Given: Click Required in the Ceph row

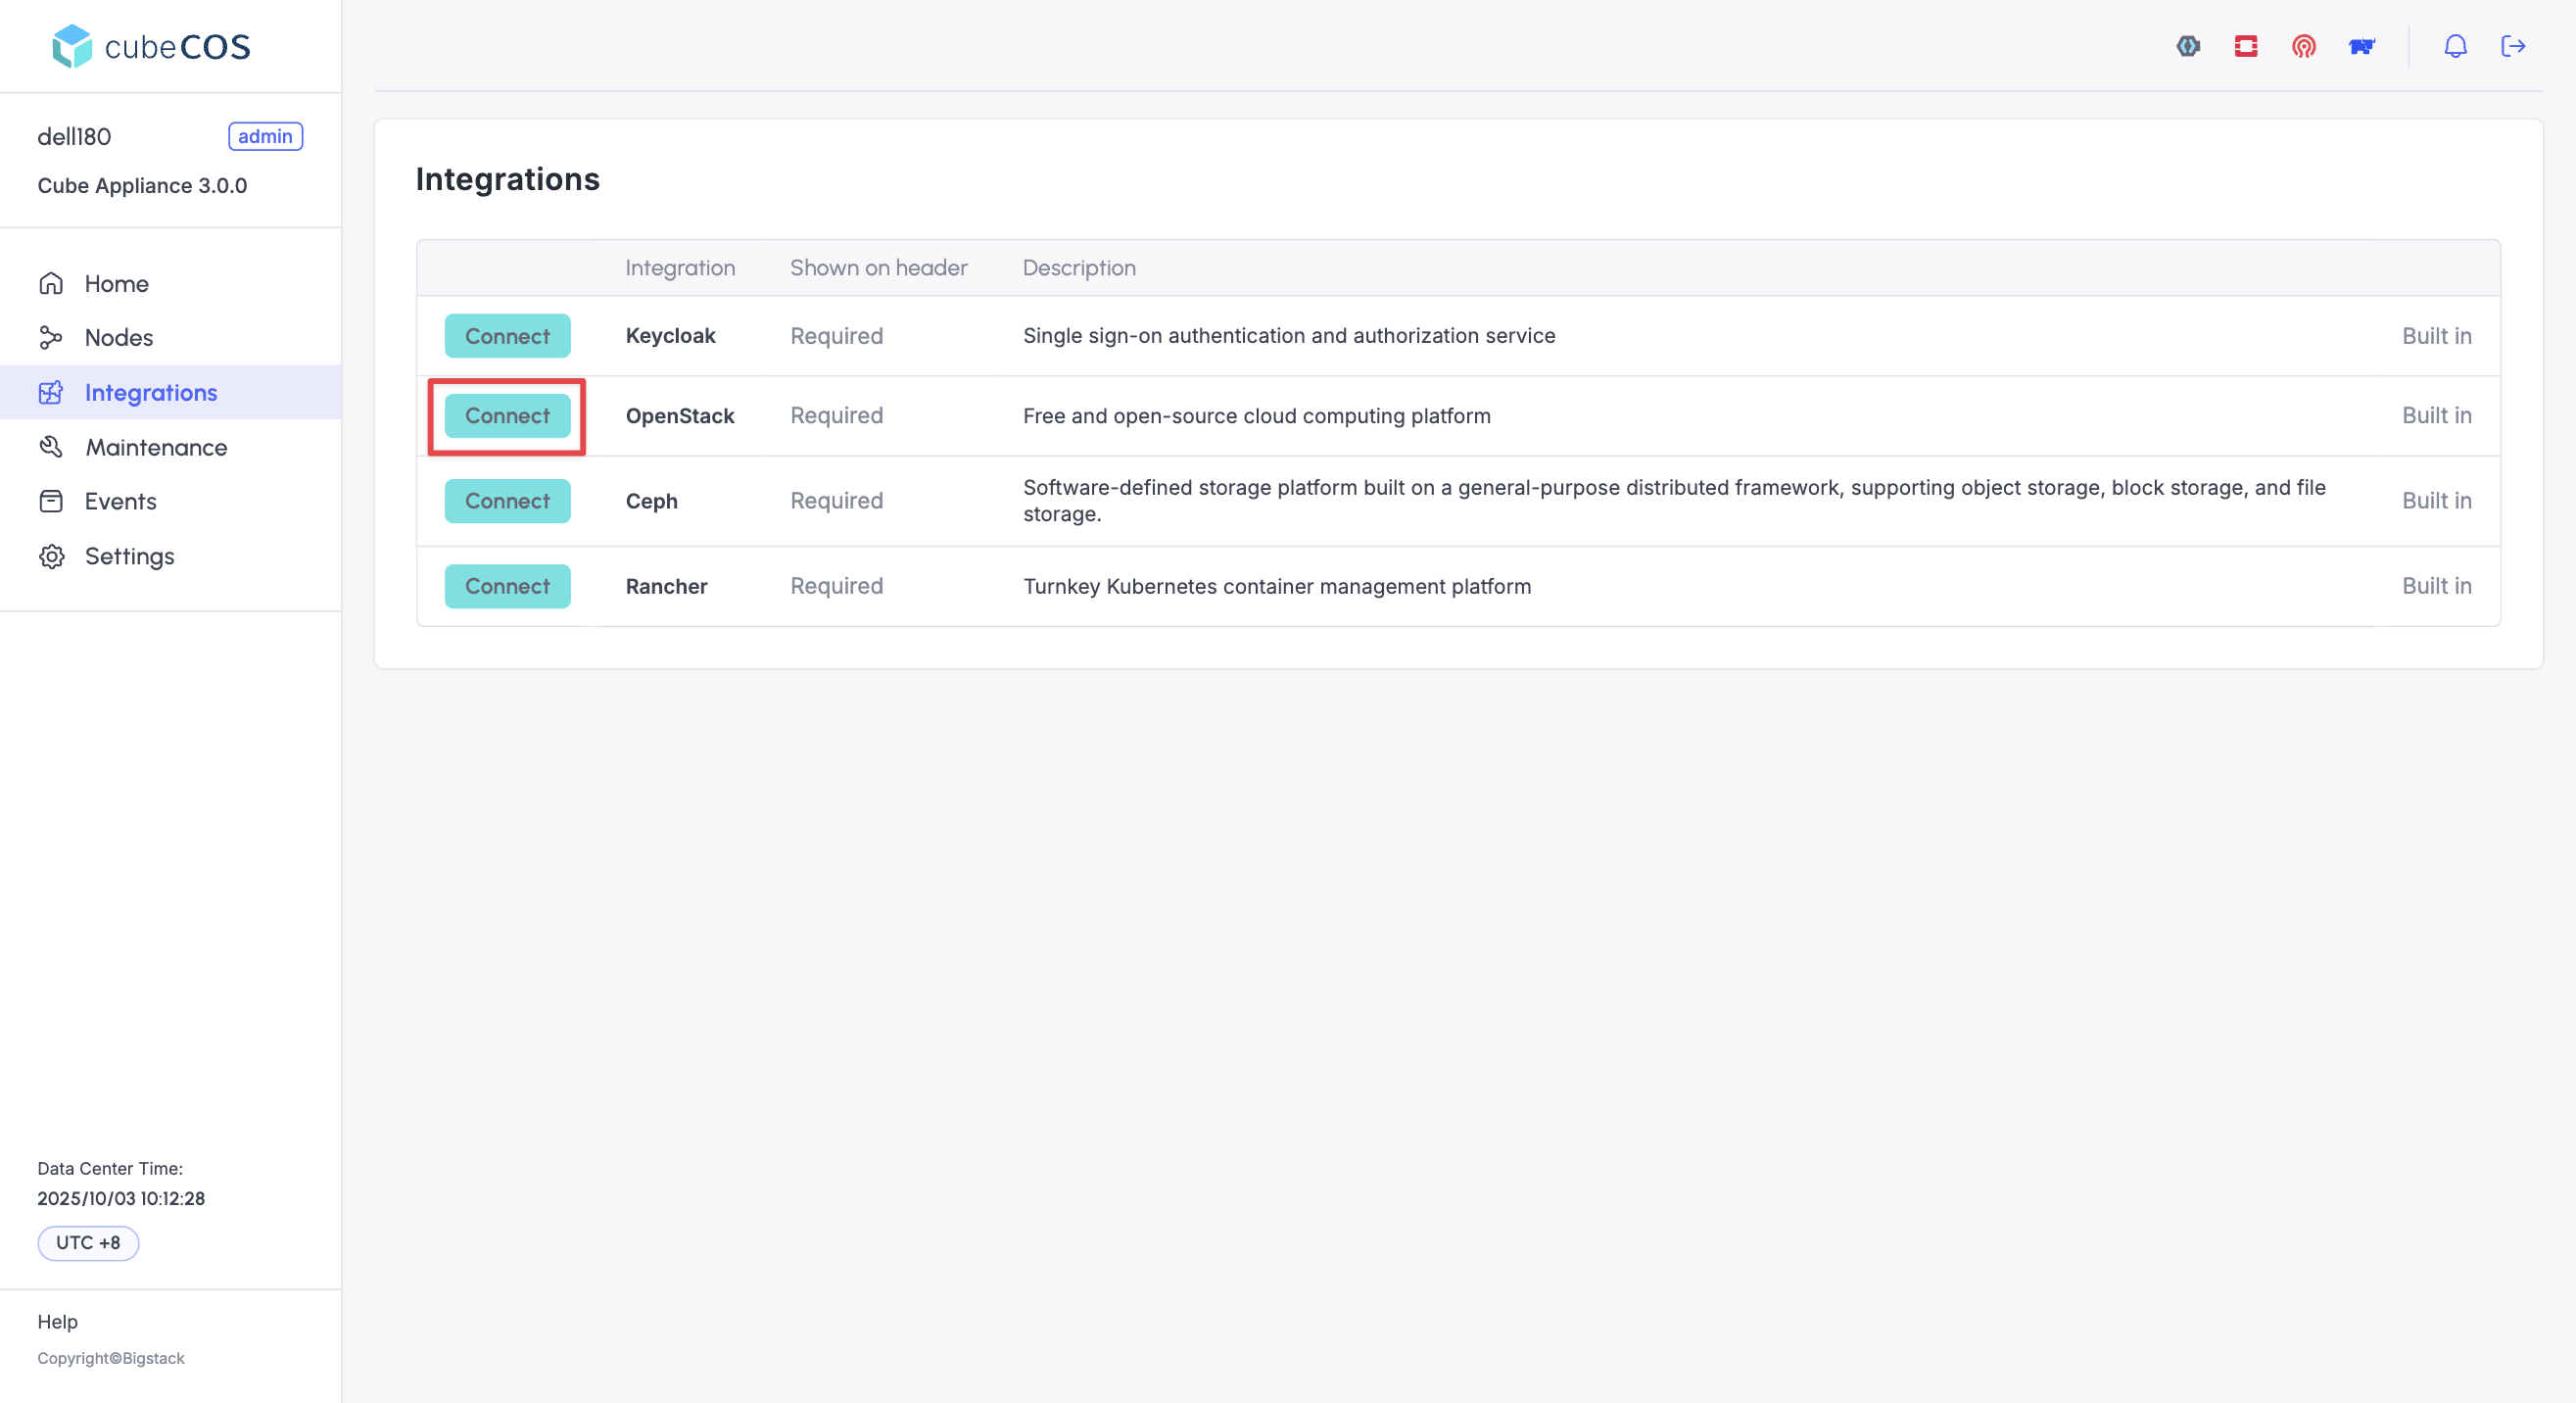Looking at the screenshot, I should pyautogui.click(x=837, y=501).
